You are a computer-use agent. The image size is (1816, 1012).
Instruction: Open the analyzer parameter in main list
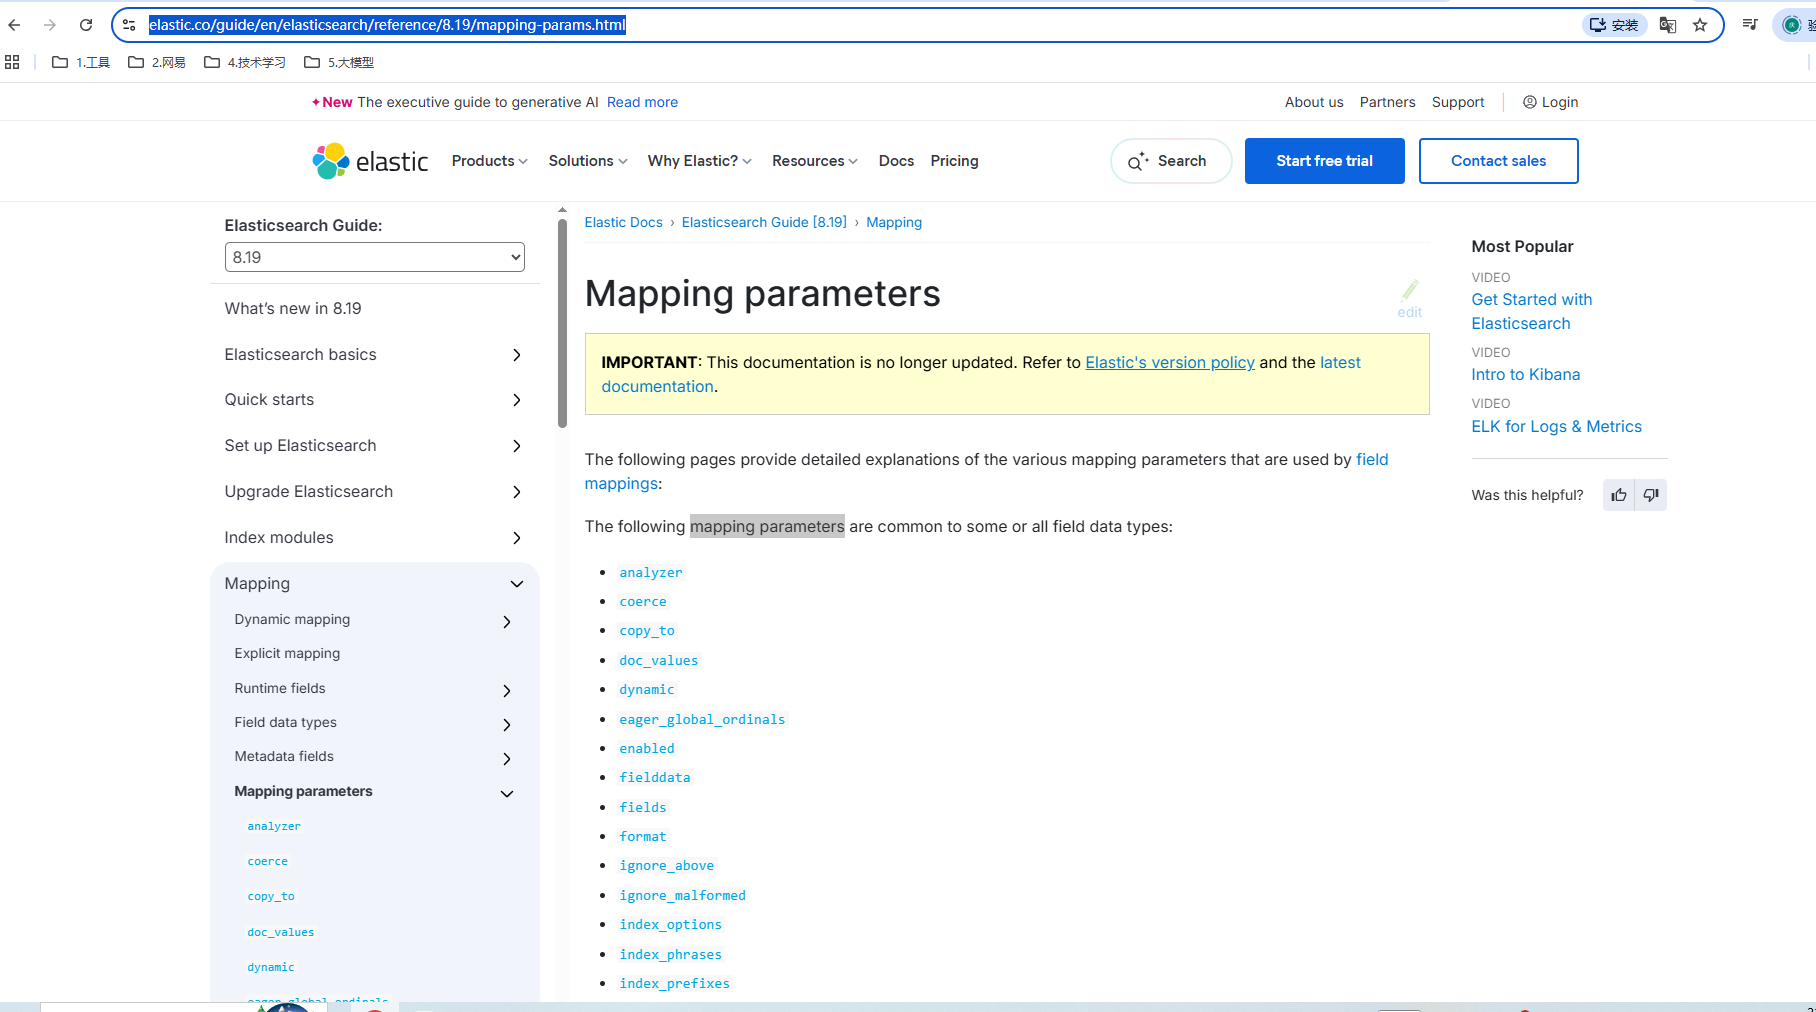pos(651,572)
